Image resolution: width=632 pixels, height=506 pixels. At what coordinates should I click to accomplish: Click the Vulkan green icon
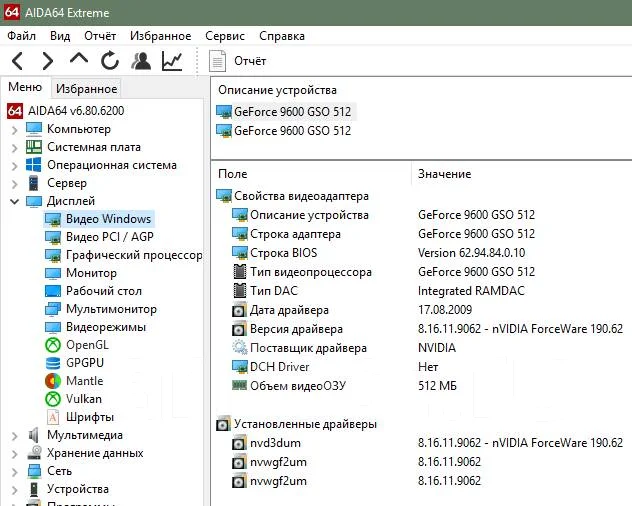(53, 399)
